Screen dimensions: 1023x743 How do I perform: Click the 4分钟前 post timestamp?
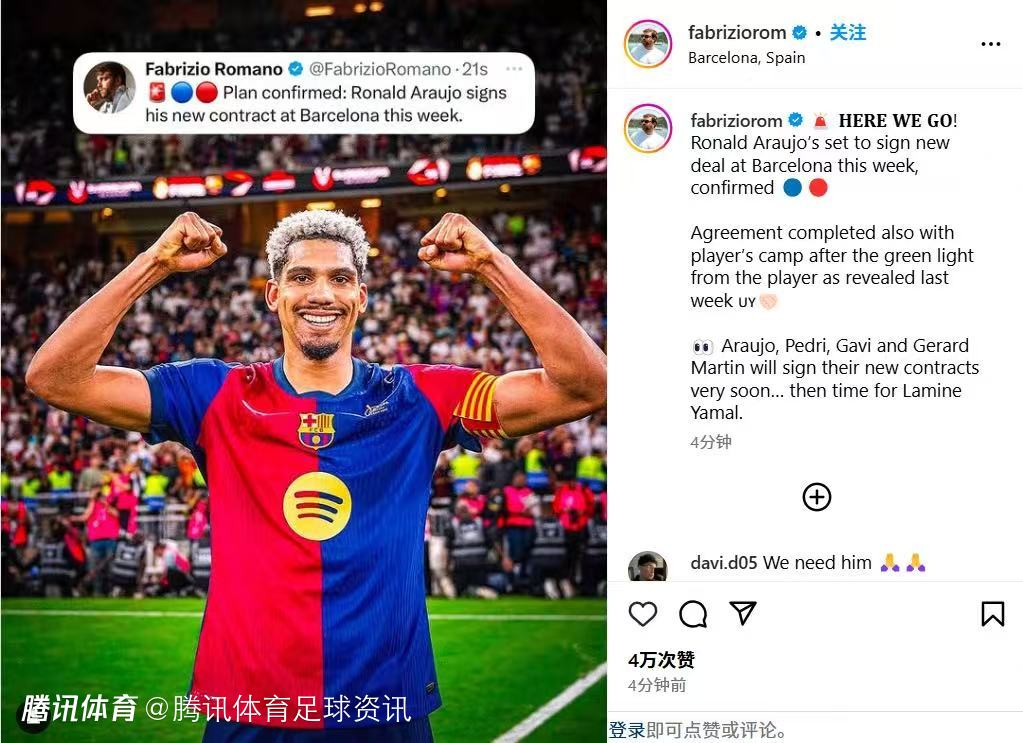[x=657, y=685]
